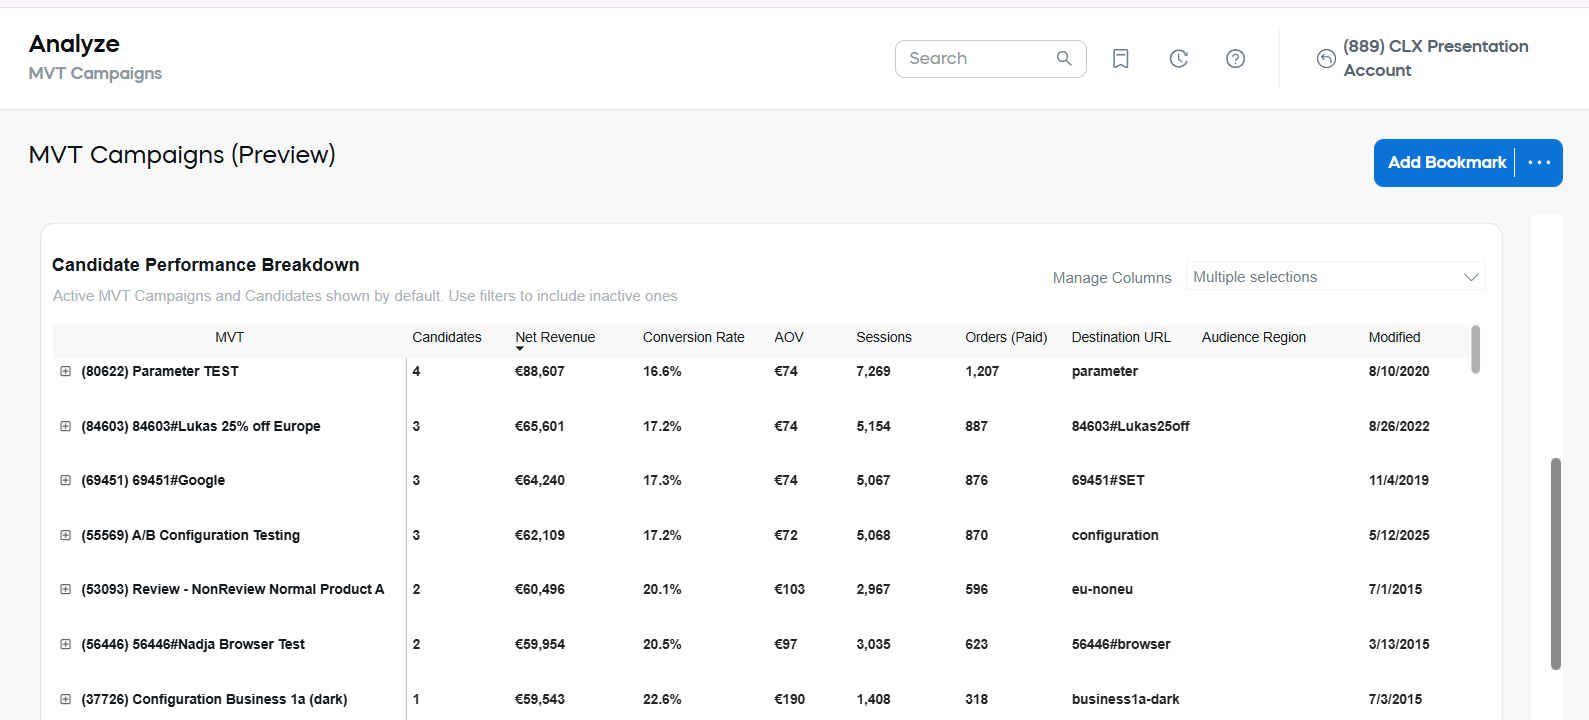
Task: Select the €190 AOV cell
Action: click(789, 699)
